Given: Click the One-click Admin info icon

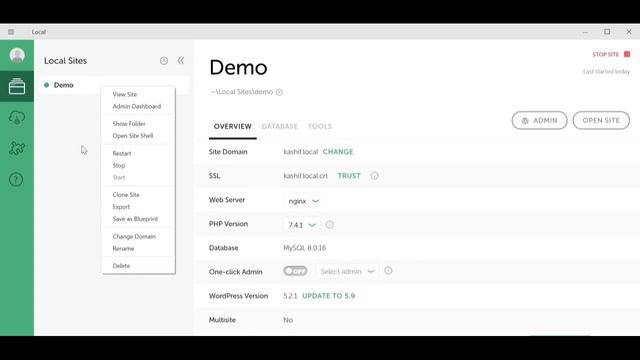Looking at the screenshot, I should pos(388,271).
